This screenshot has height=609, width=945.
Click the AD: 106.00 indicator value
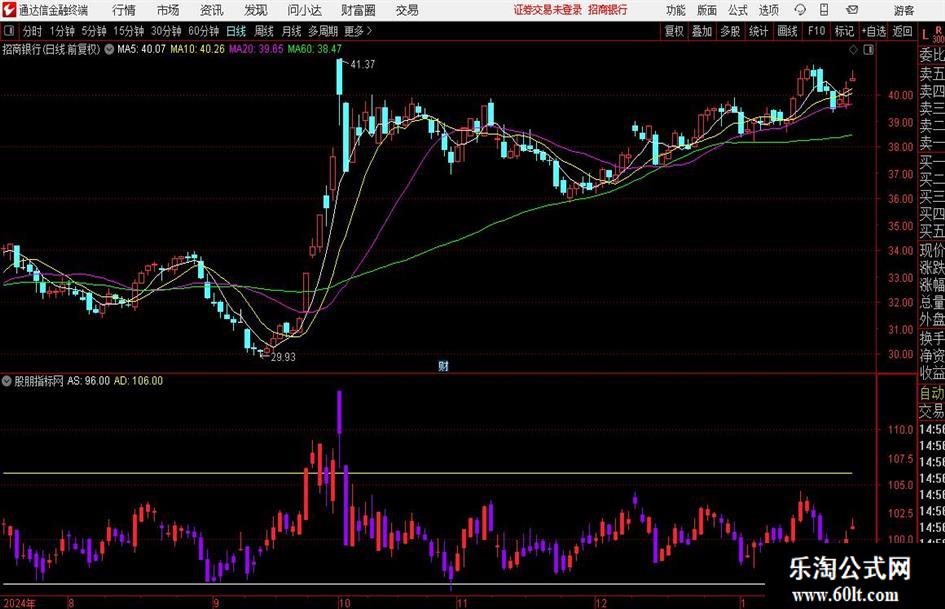coord(139,381)
